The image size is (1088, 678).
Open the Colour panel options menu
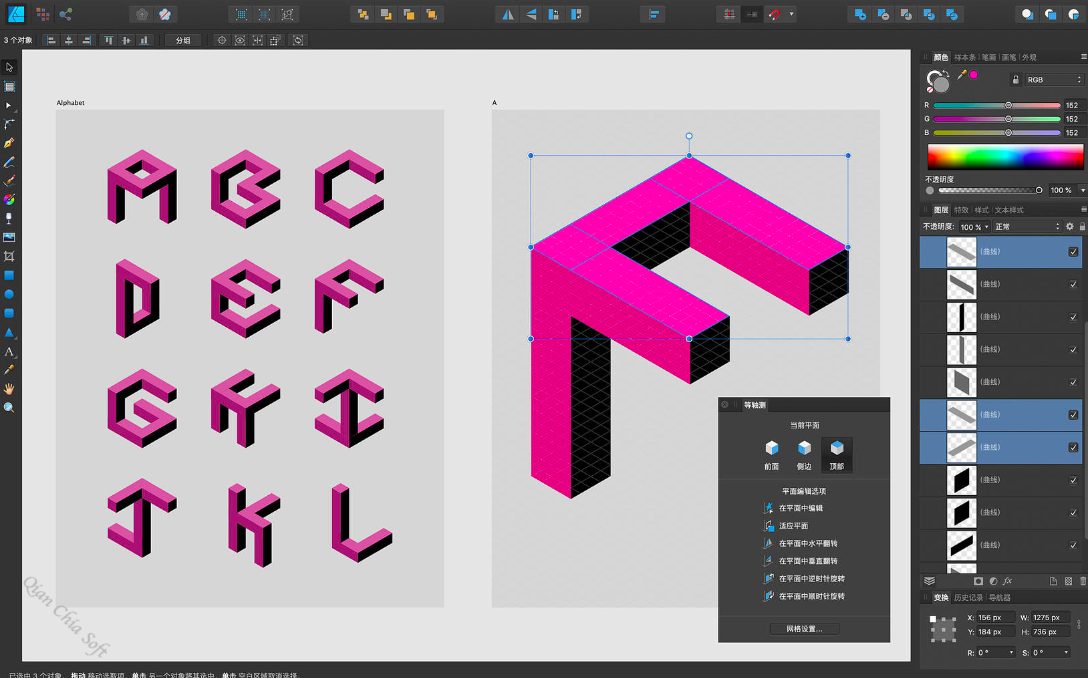click(x=1083, y=57)
